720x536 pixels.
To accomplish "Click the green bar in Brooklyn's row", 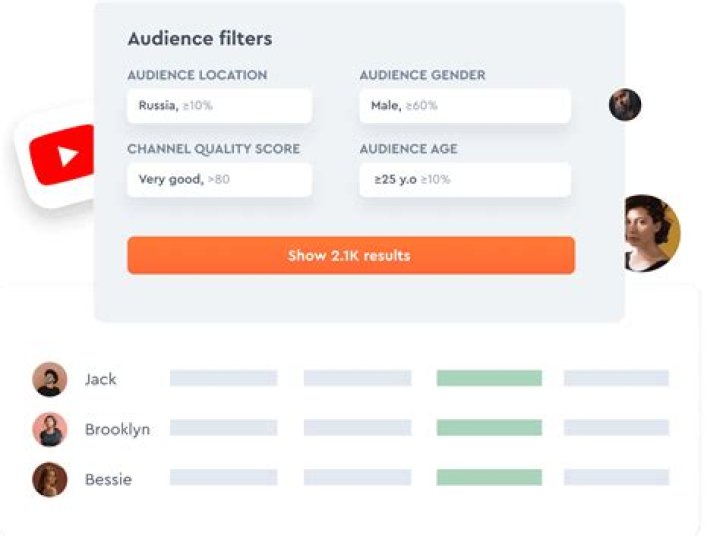I will point(489,428).
